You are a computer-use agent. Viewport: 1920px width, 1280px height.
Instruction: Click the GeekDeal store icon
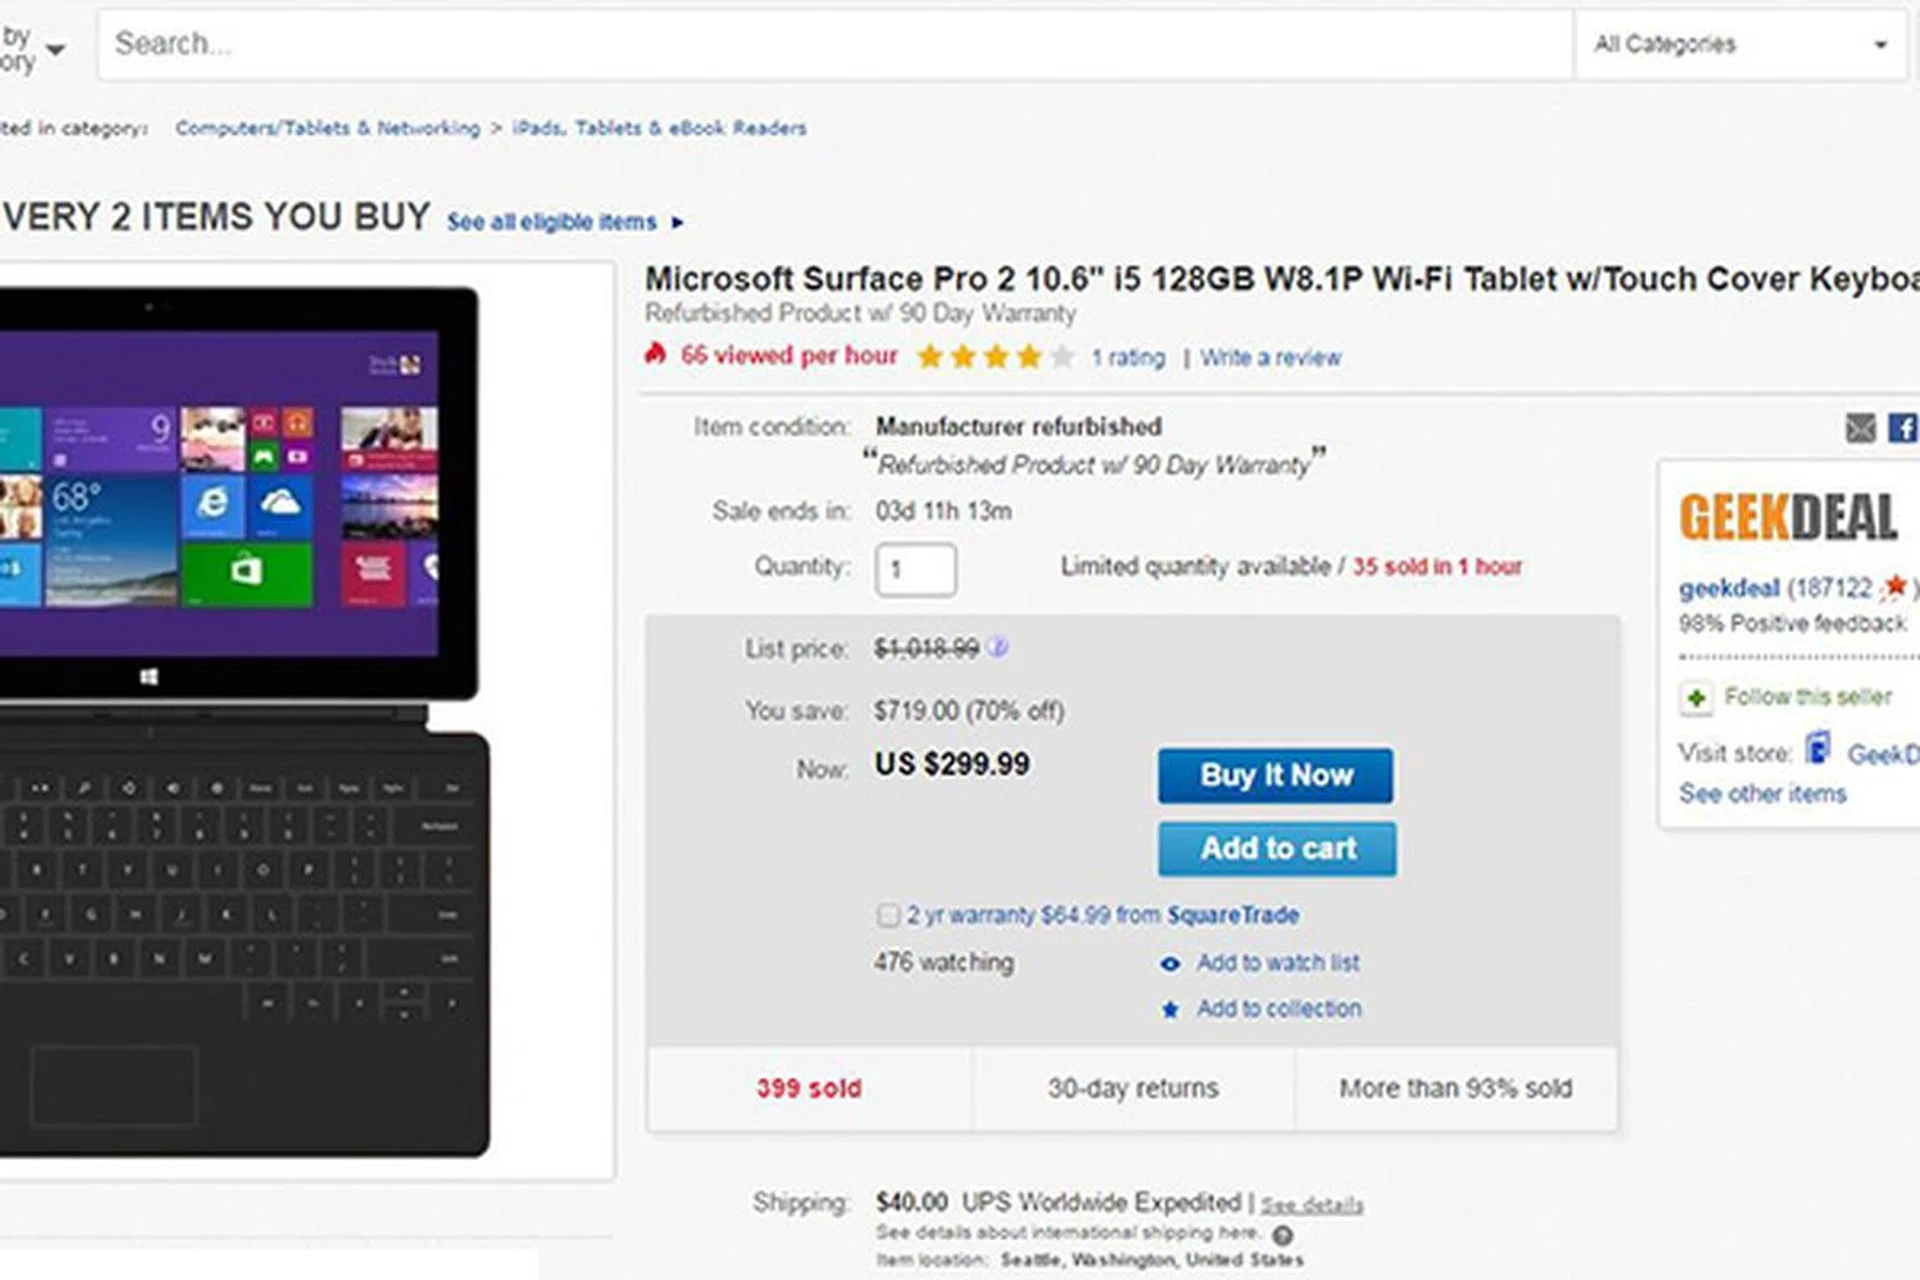tap(1818, 749)
